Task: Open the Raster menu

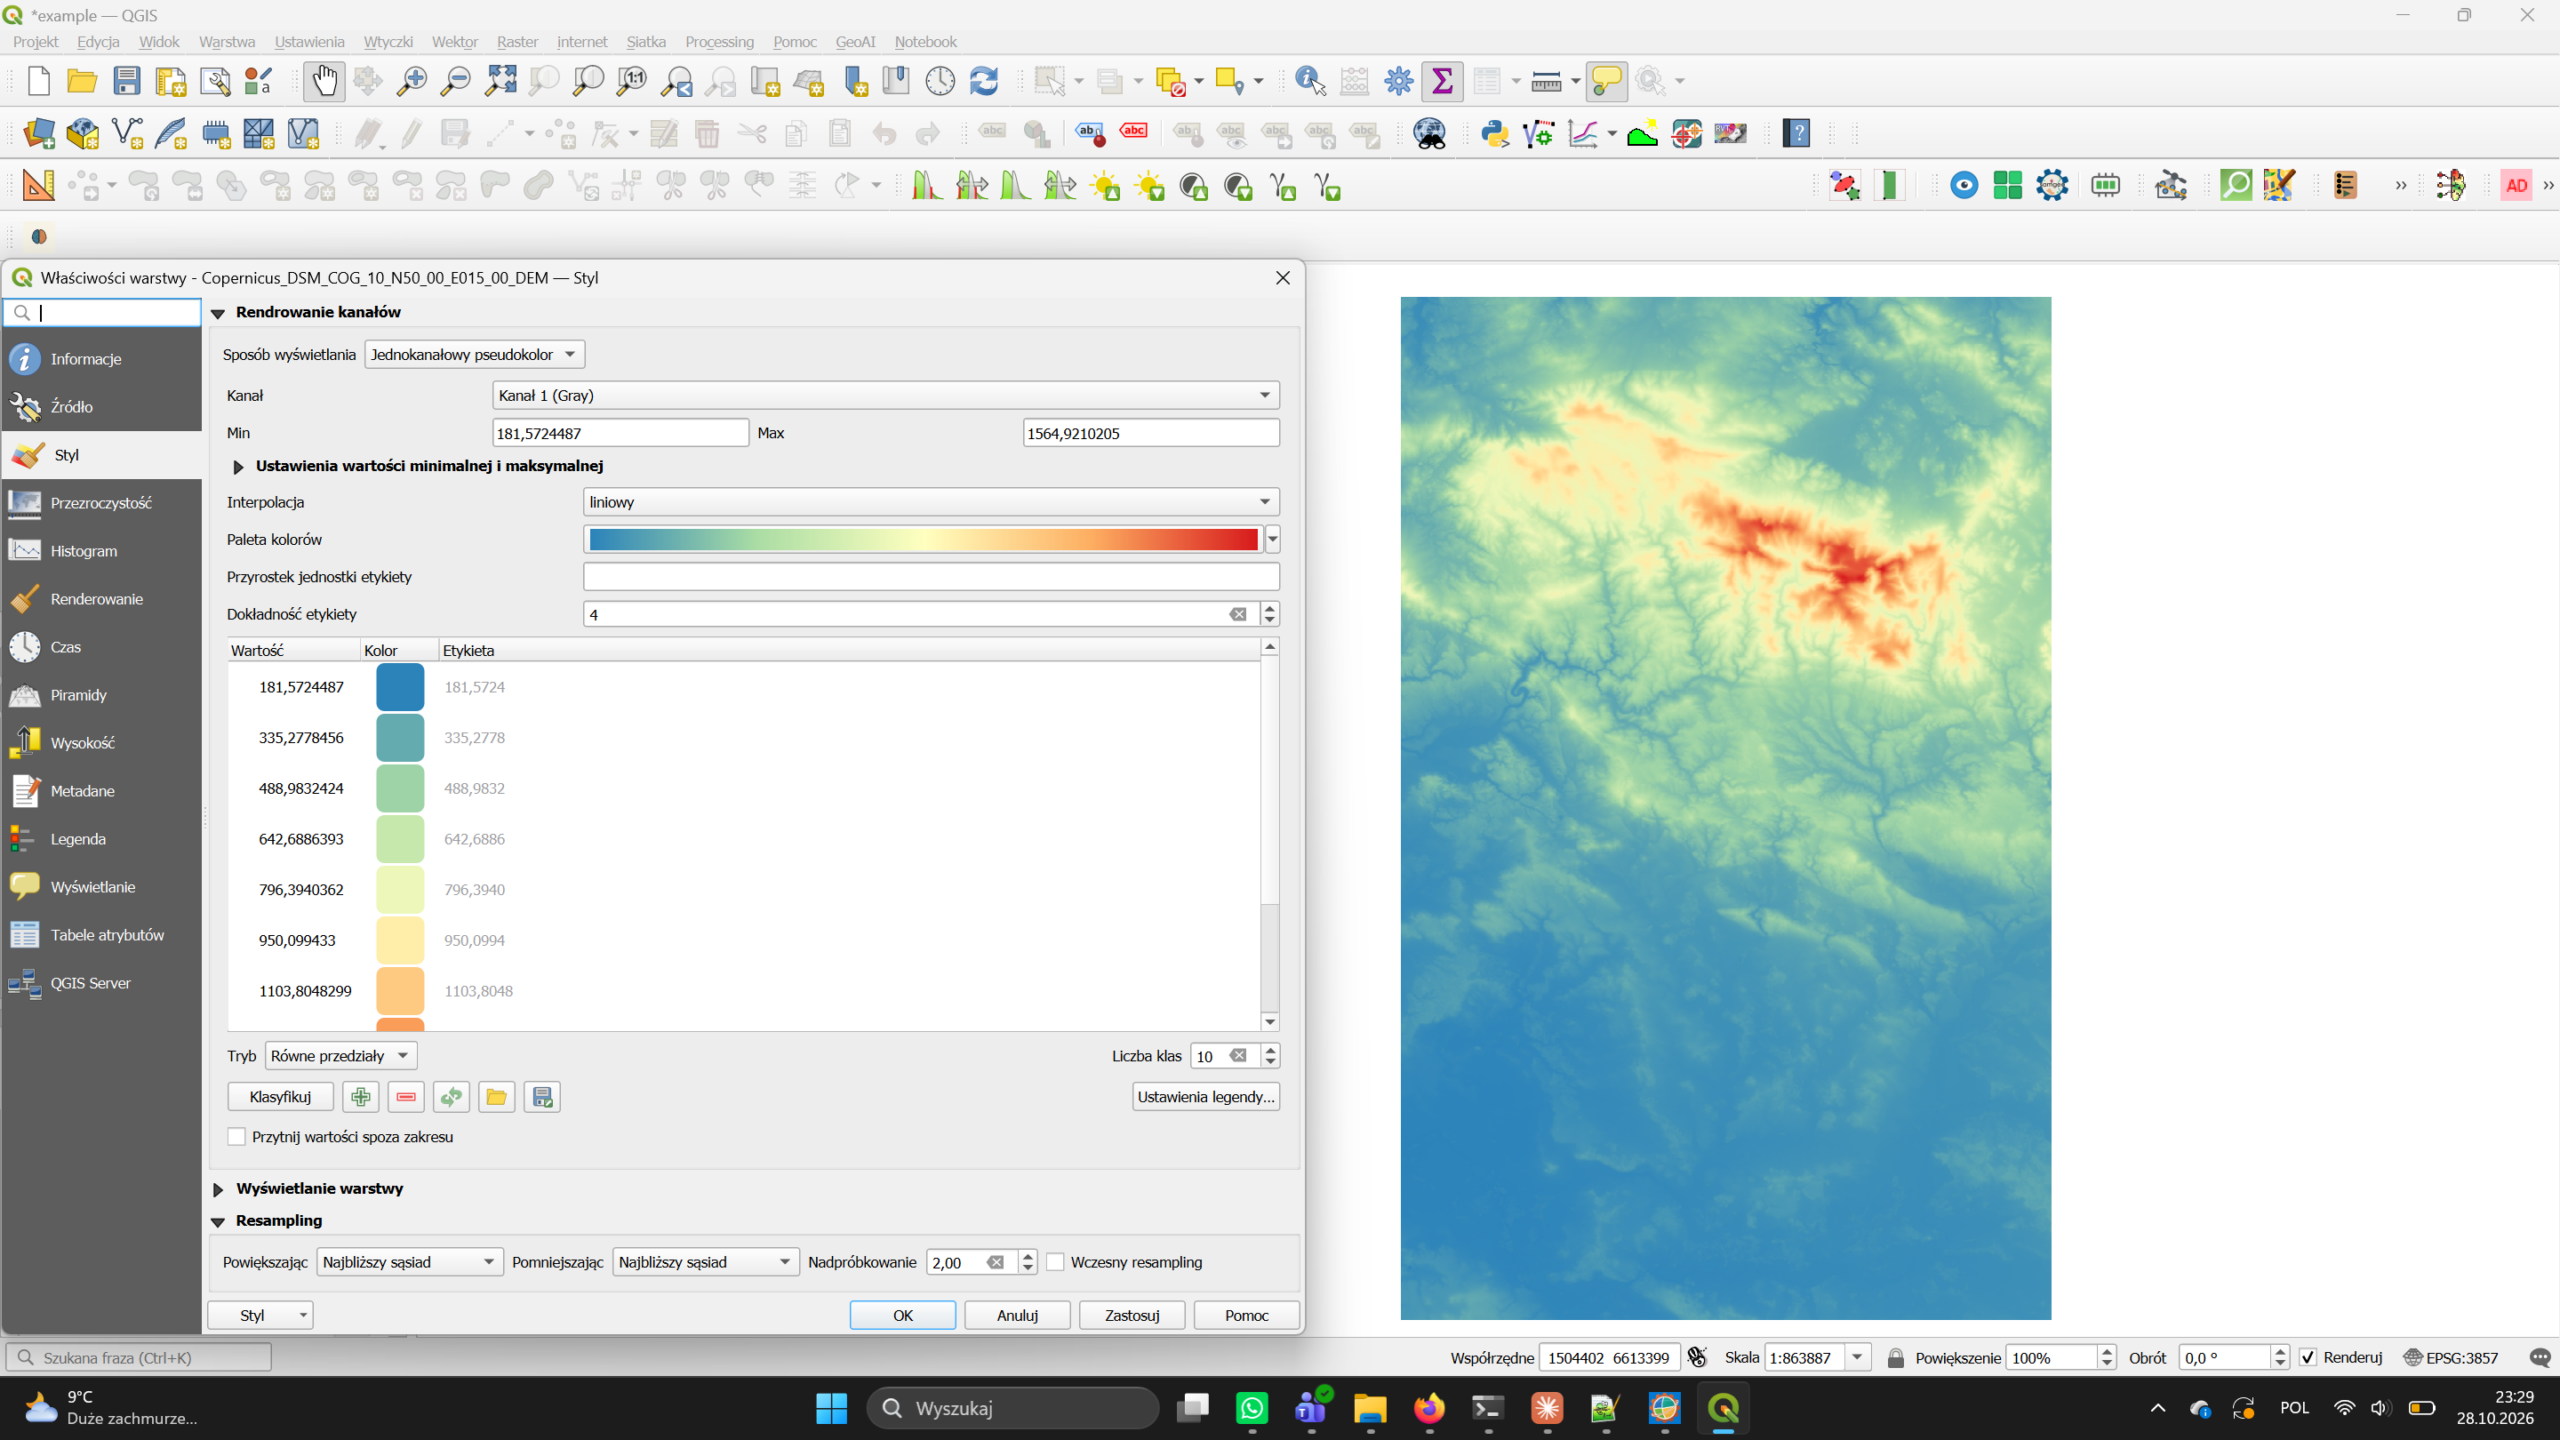Action: (517, 42)
